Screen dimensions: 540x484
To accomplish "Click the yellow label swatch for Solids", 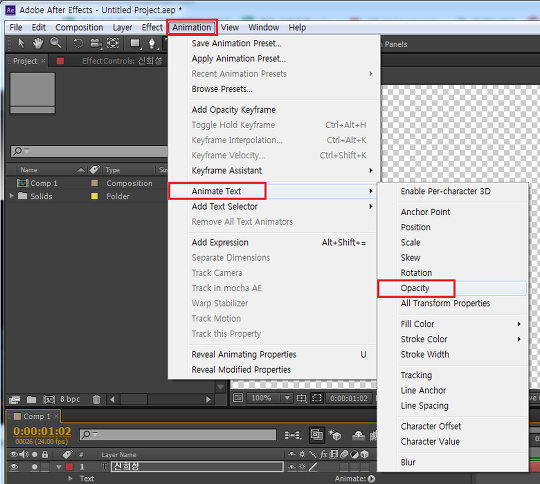I will pyautogui.click(x=94, y=196).
